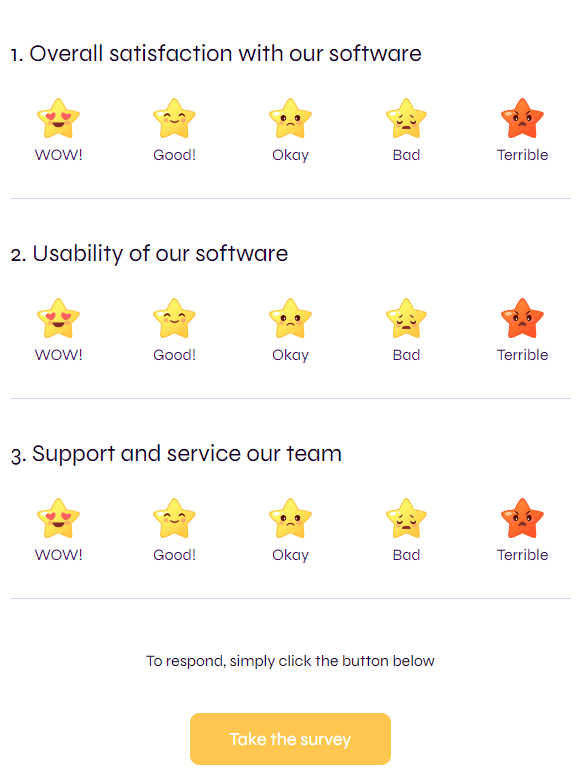The width and height of the screenshot is (588, 783).
Task: Pick the Bad star for overall satisfaction
Action: pyautogui.click(x=406, y=118)
